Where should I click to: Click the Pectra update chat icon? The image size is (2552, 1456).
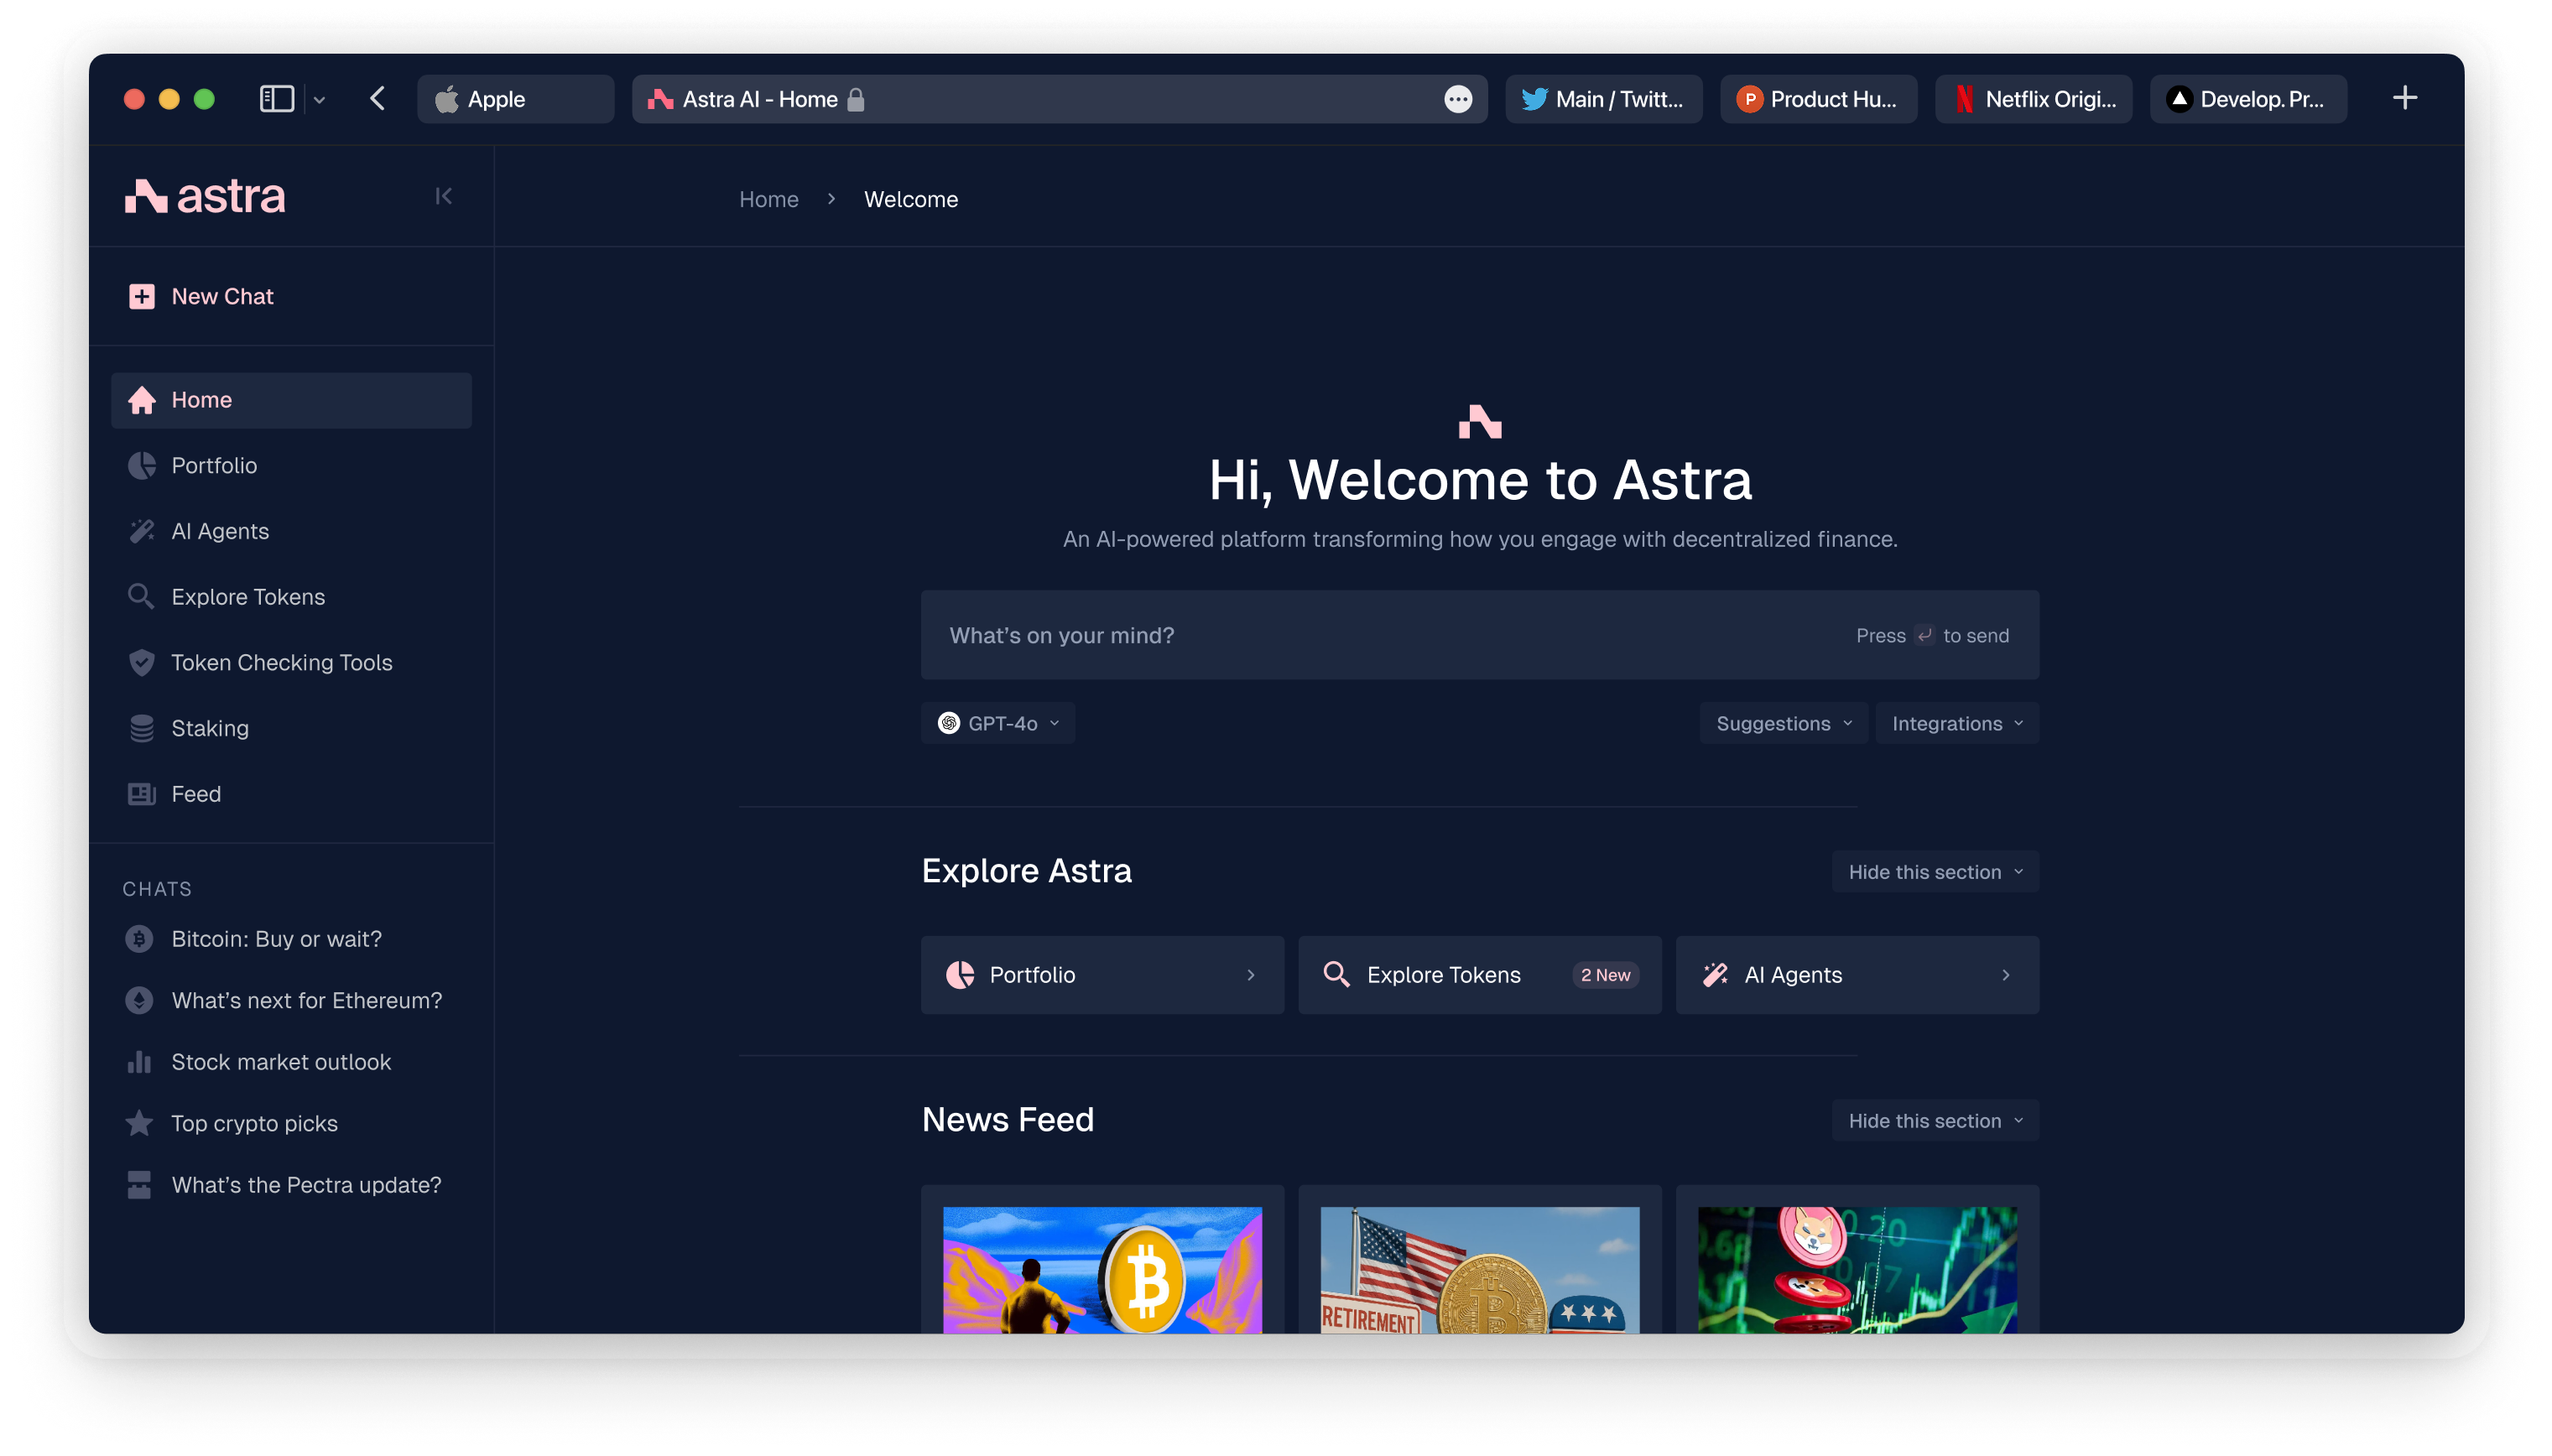[x=139, y=1185]
